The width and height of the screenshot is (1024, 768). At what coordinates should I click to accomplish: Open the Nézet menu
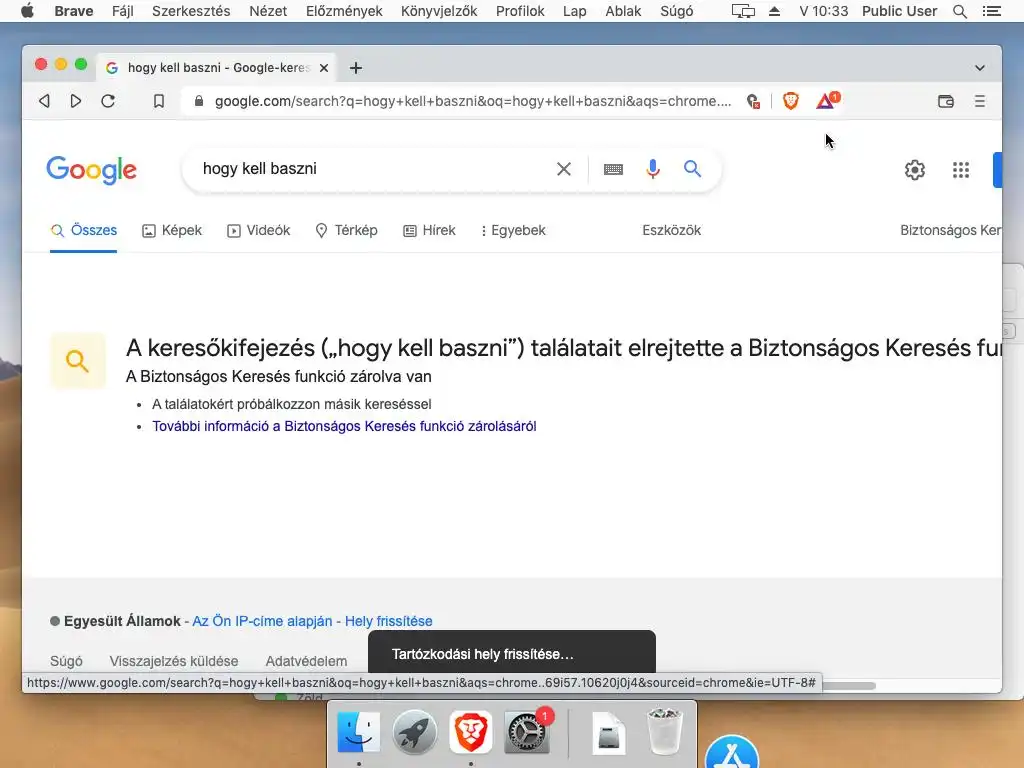click(268, 11)
